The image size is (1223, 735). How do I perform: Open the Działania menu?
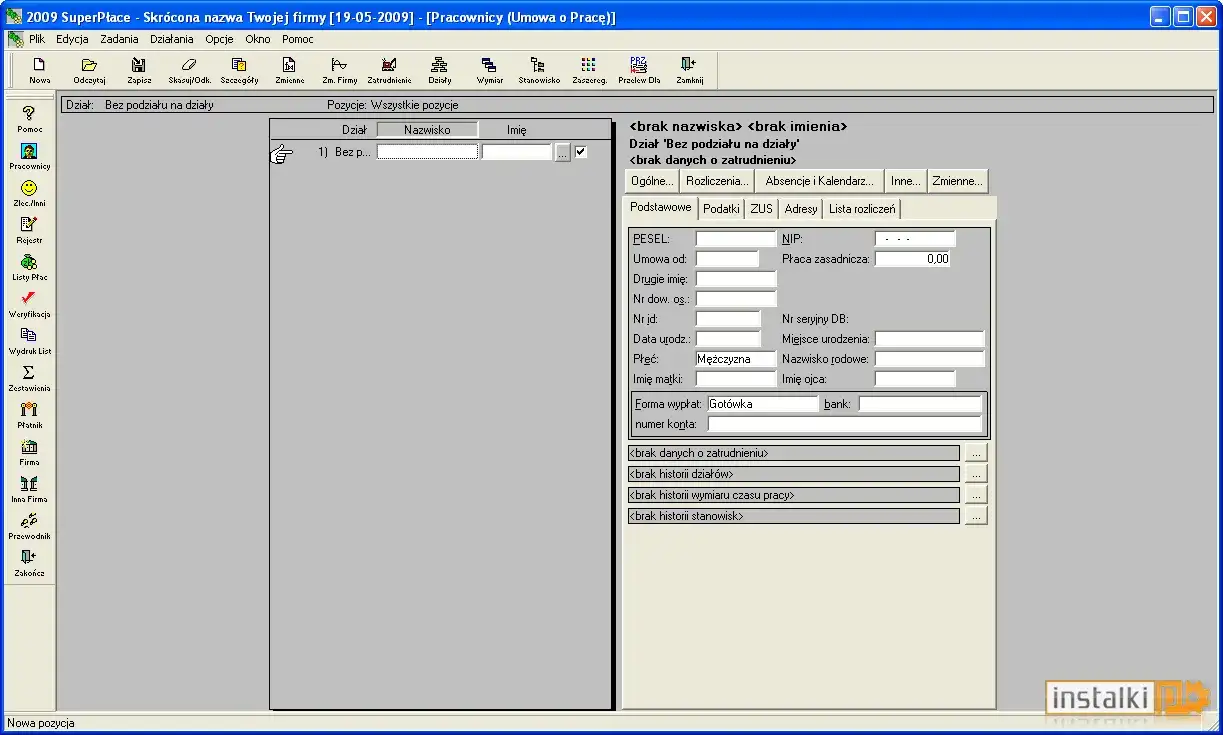[x=172, y=40]
